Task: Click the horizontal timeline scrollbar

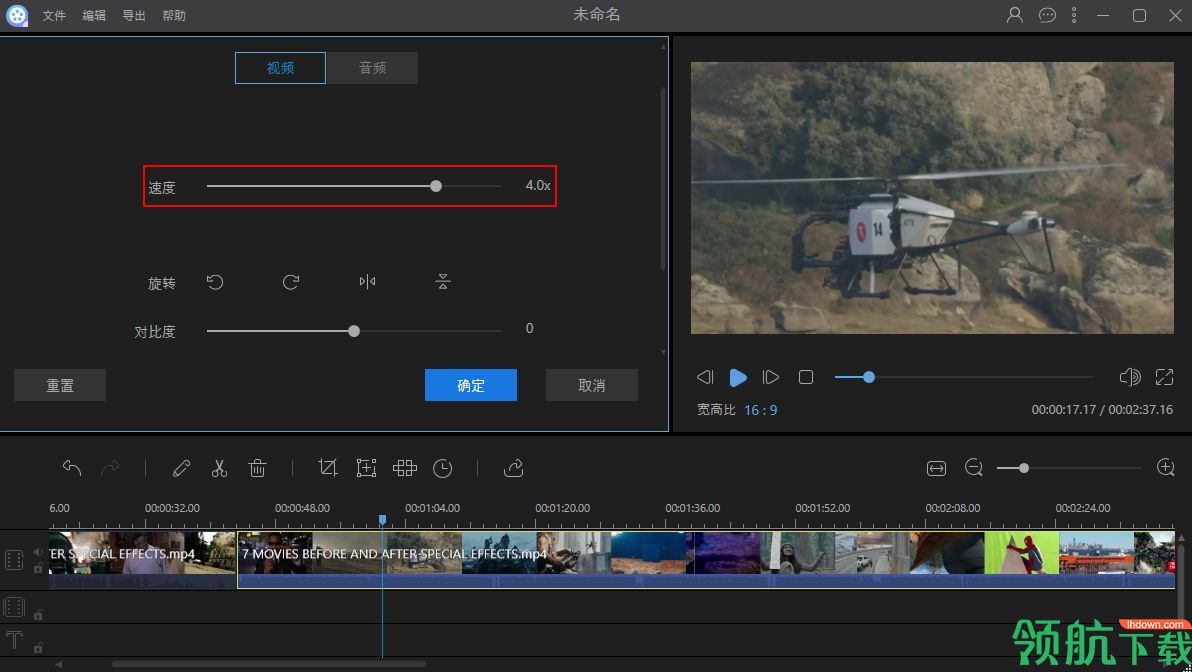Action: click(269, 664)
